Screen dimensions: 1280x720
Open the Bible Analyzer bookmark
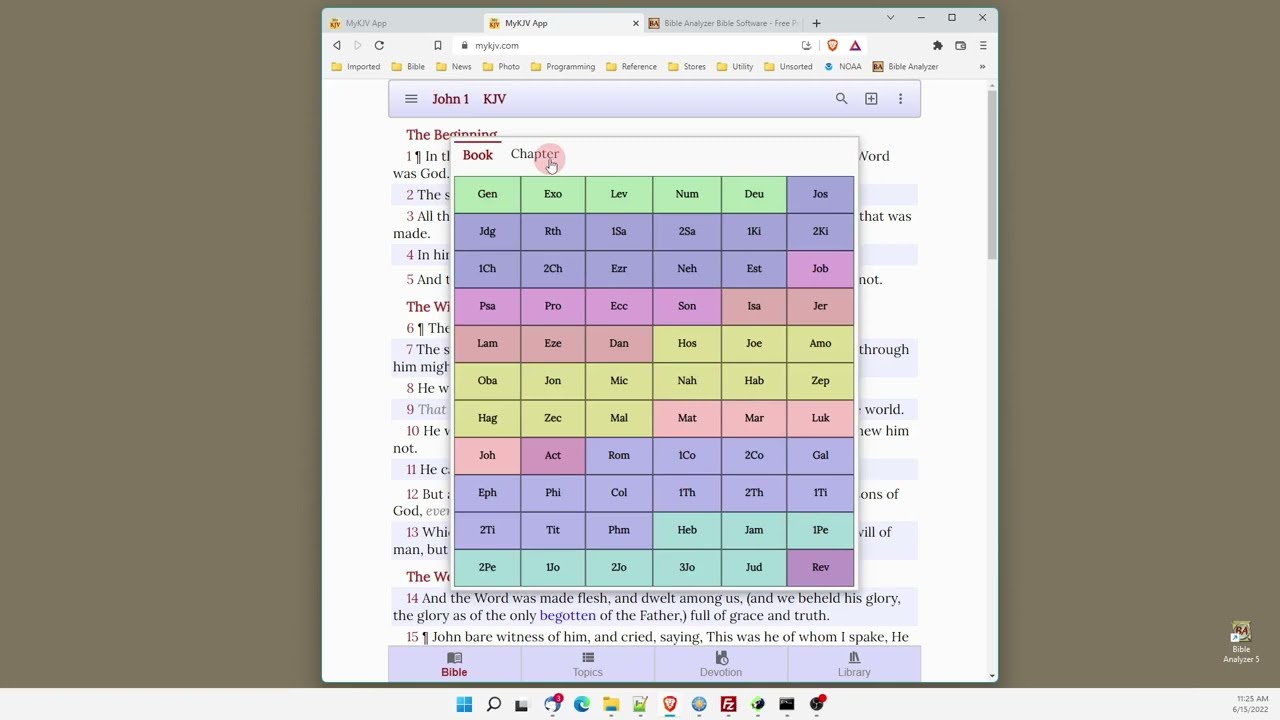(905, 67)
